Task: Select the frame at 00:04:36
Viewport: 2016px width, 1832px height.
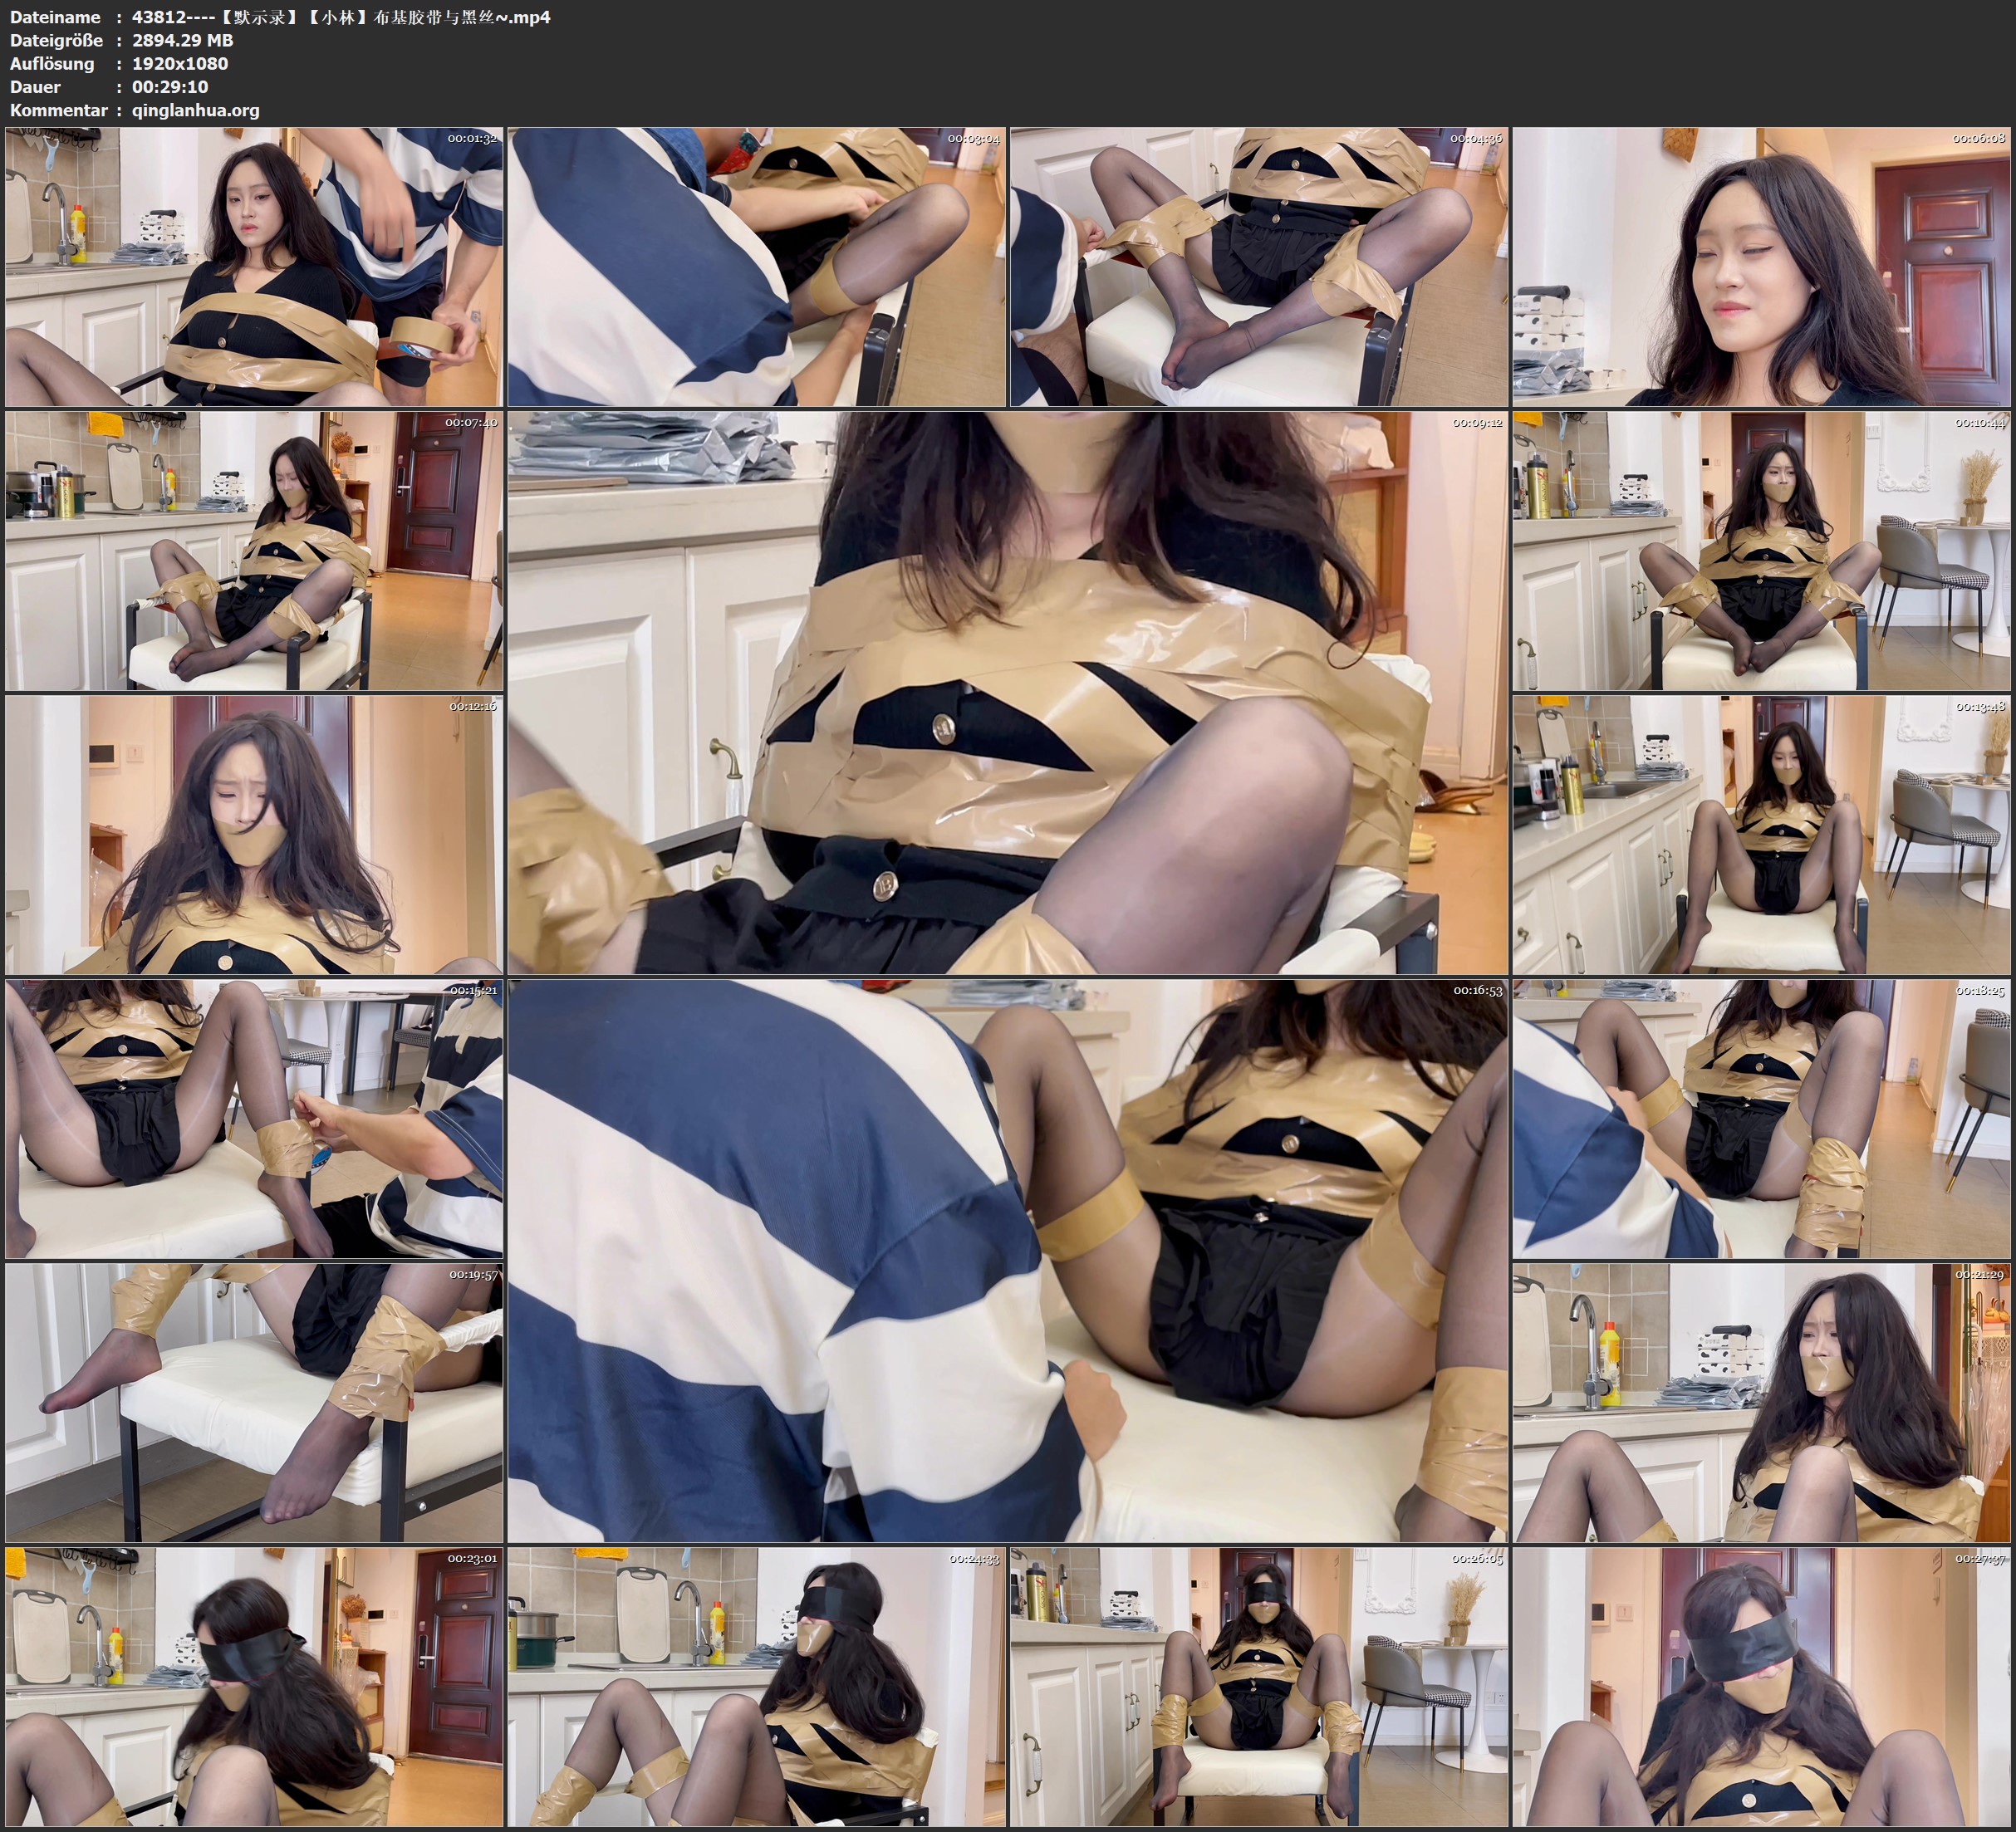Action: tap(1258, 266)
